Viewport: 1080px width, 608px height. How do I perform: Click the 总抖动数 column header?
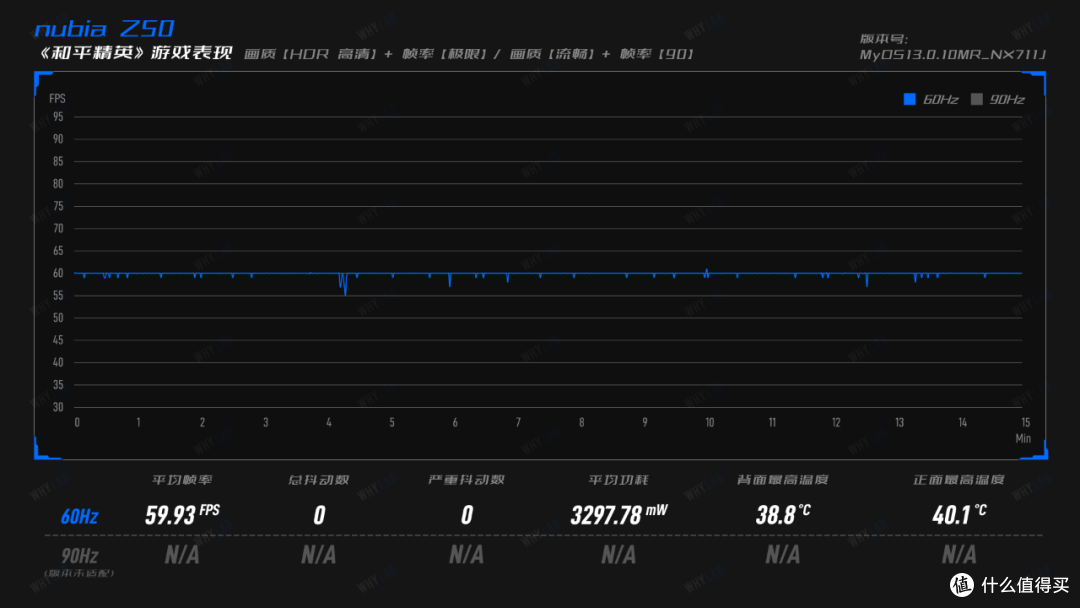[x=318, y=480]
